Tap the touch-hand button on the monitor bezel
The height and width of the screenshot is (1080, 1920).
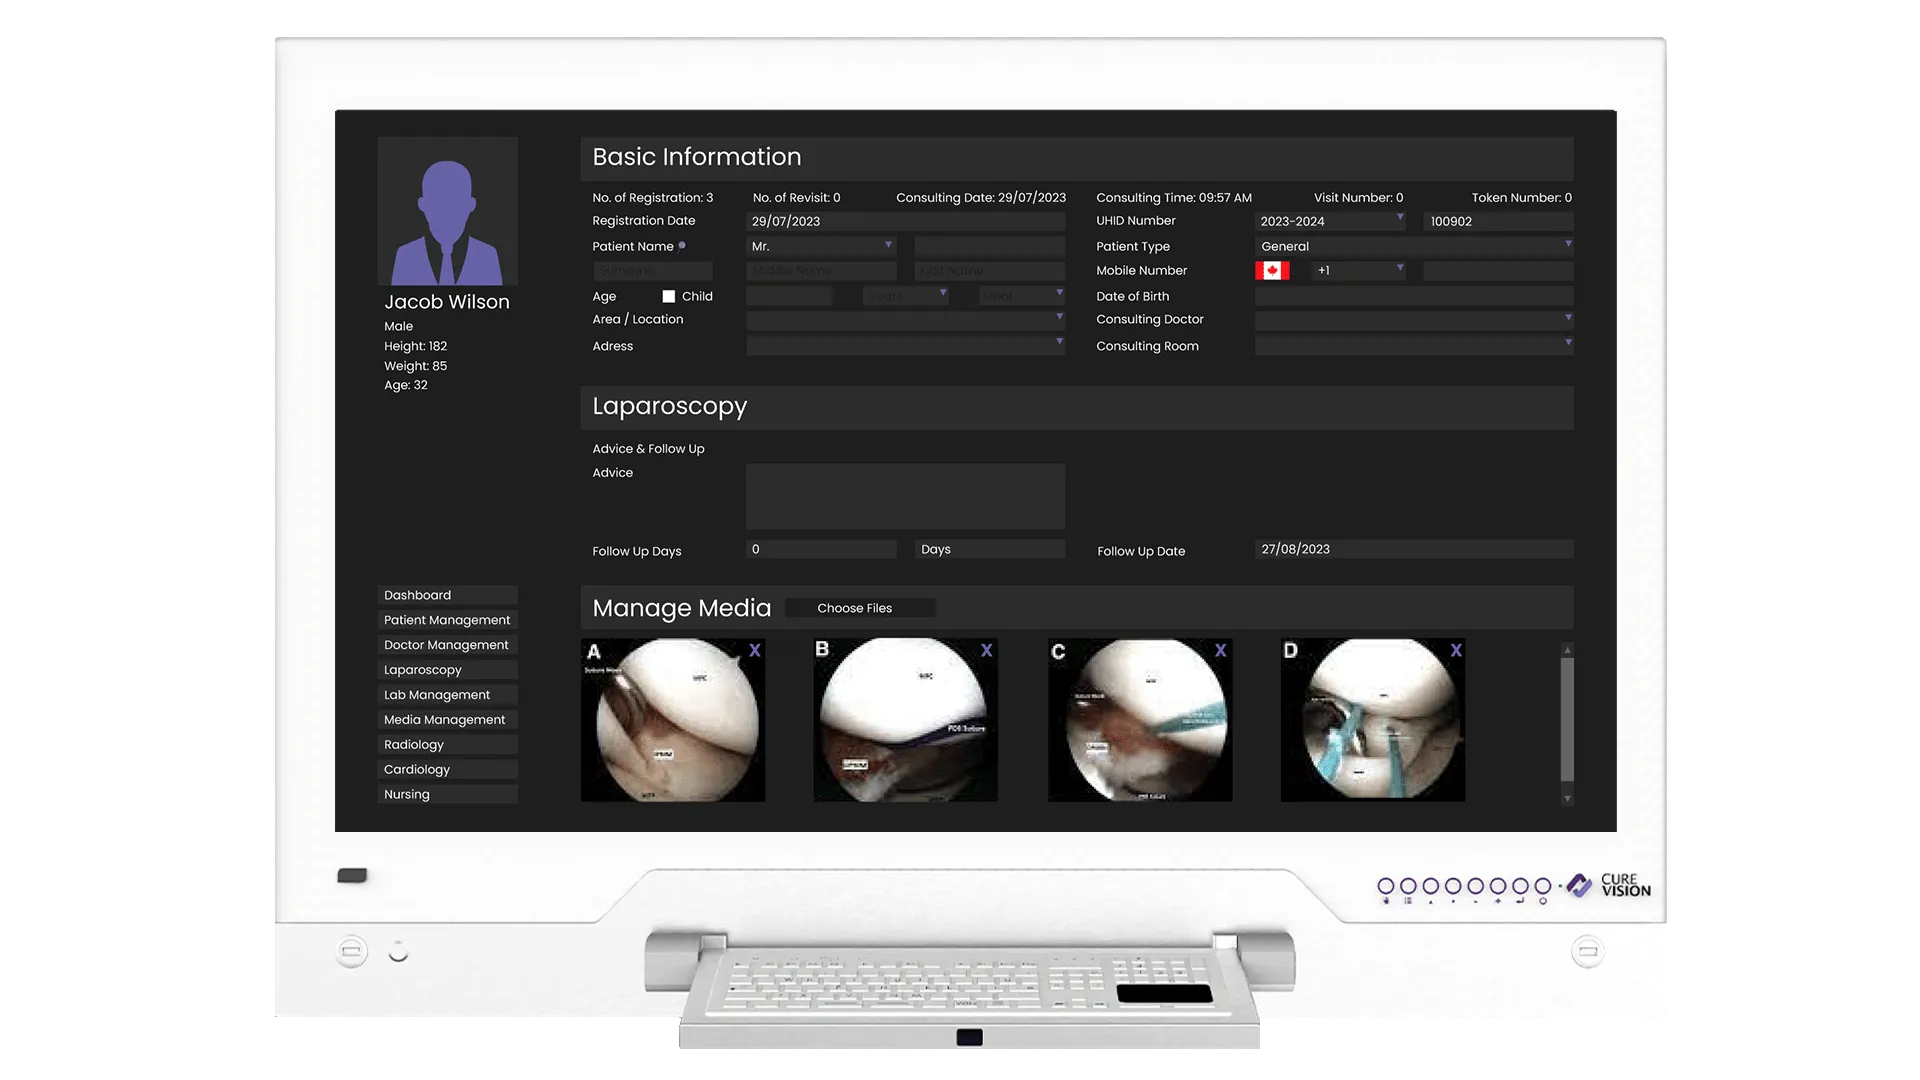(1386, 886)
